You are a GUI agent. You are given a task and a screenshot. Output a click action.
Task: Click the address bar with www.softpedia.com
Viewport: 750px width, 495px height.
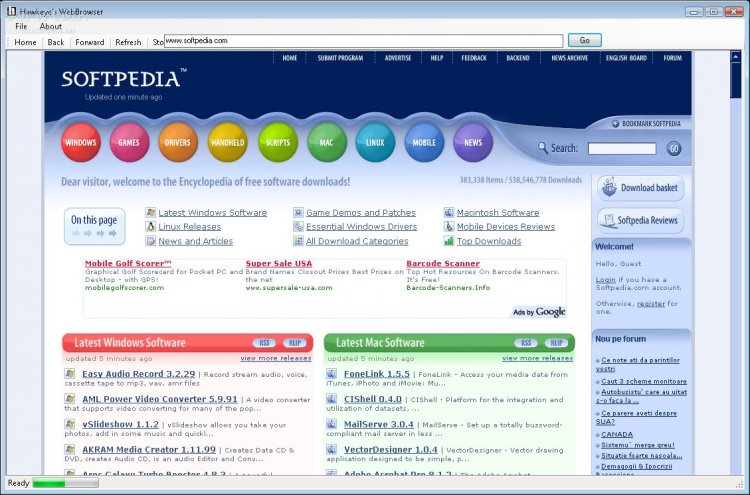pos(364,41)
